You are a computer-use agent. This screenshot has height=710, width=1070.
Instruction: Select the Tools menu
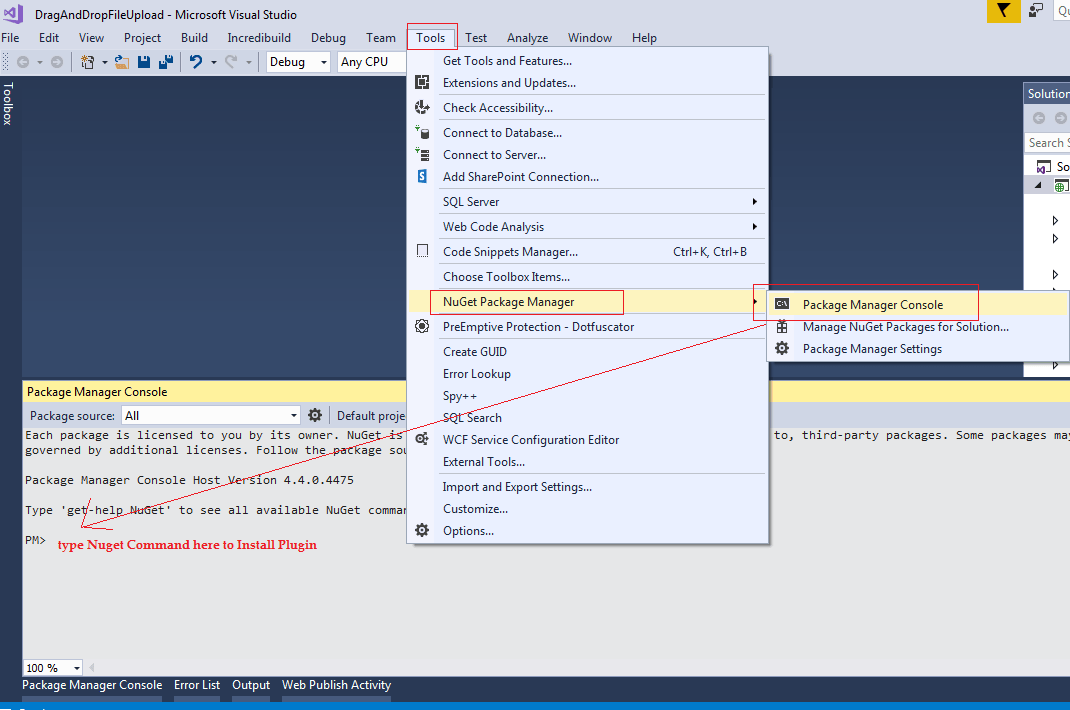click(x=431, y=37)
